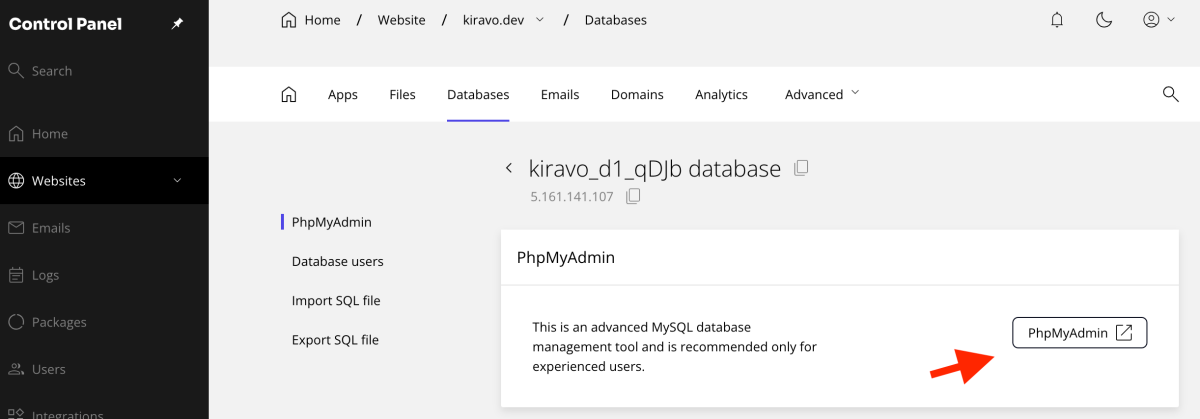Image resolution: width=1200 pixels, height=419 pixels.
Task: Go back with the arrow beside database title
Action: pos(509,169)
